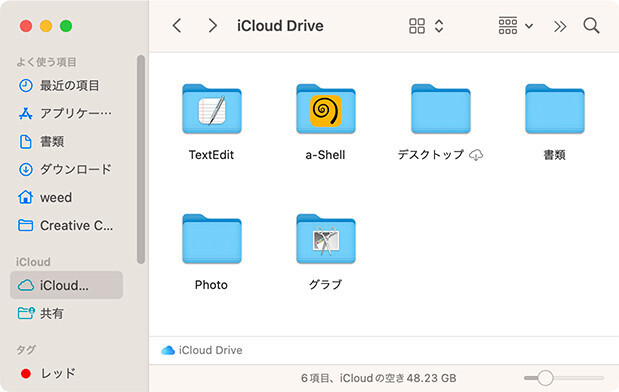The height and width of the screenshot is (392, 619).
Task: Select the 書類 folder in the file area
Action: pyautogui.click(x=555, y=109)
